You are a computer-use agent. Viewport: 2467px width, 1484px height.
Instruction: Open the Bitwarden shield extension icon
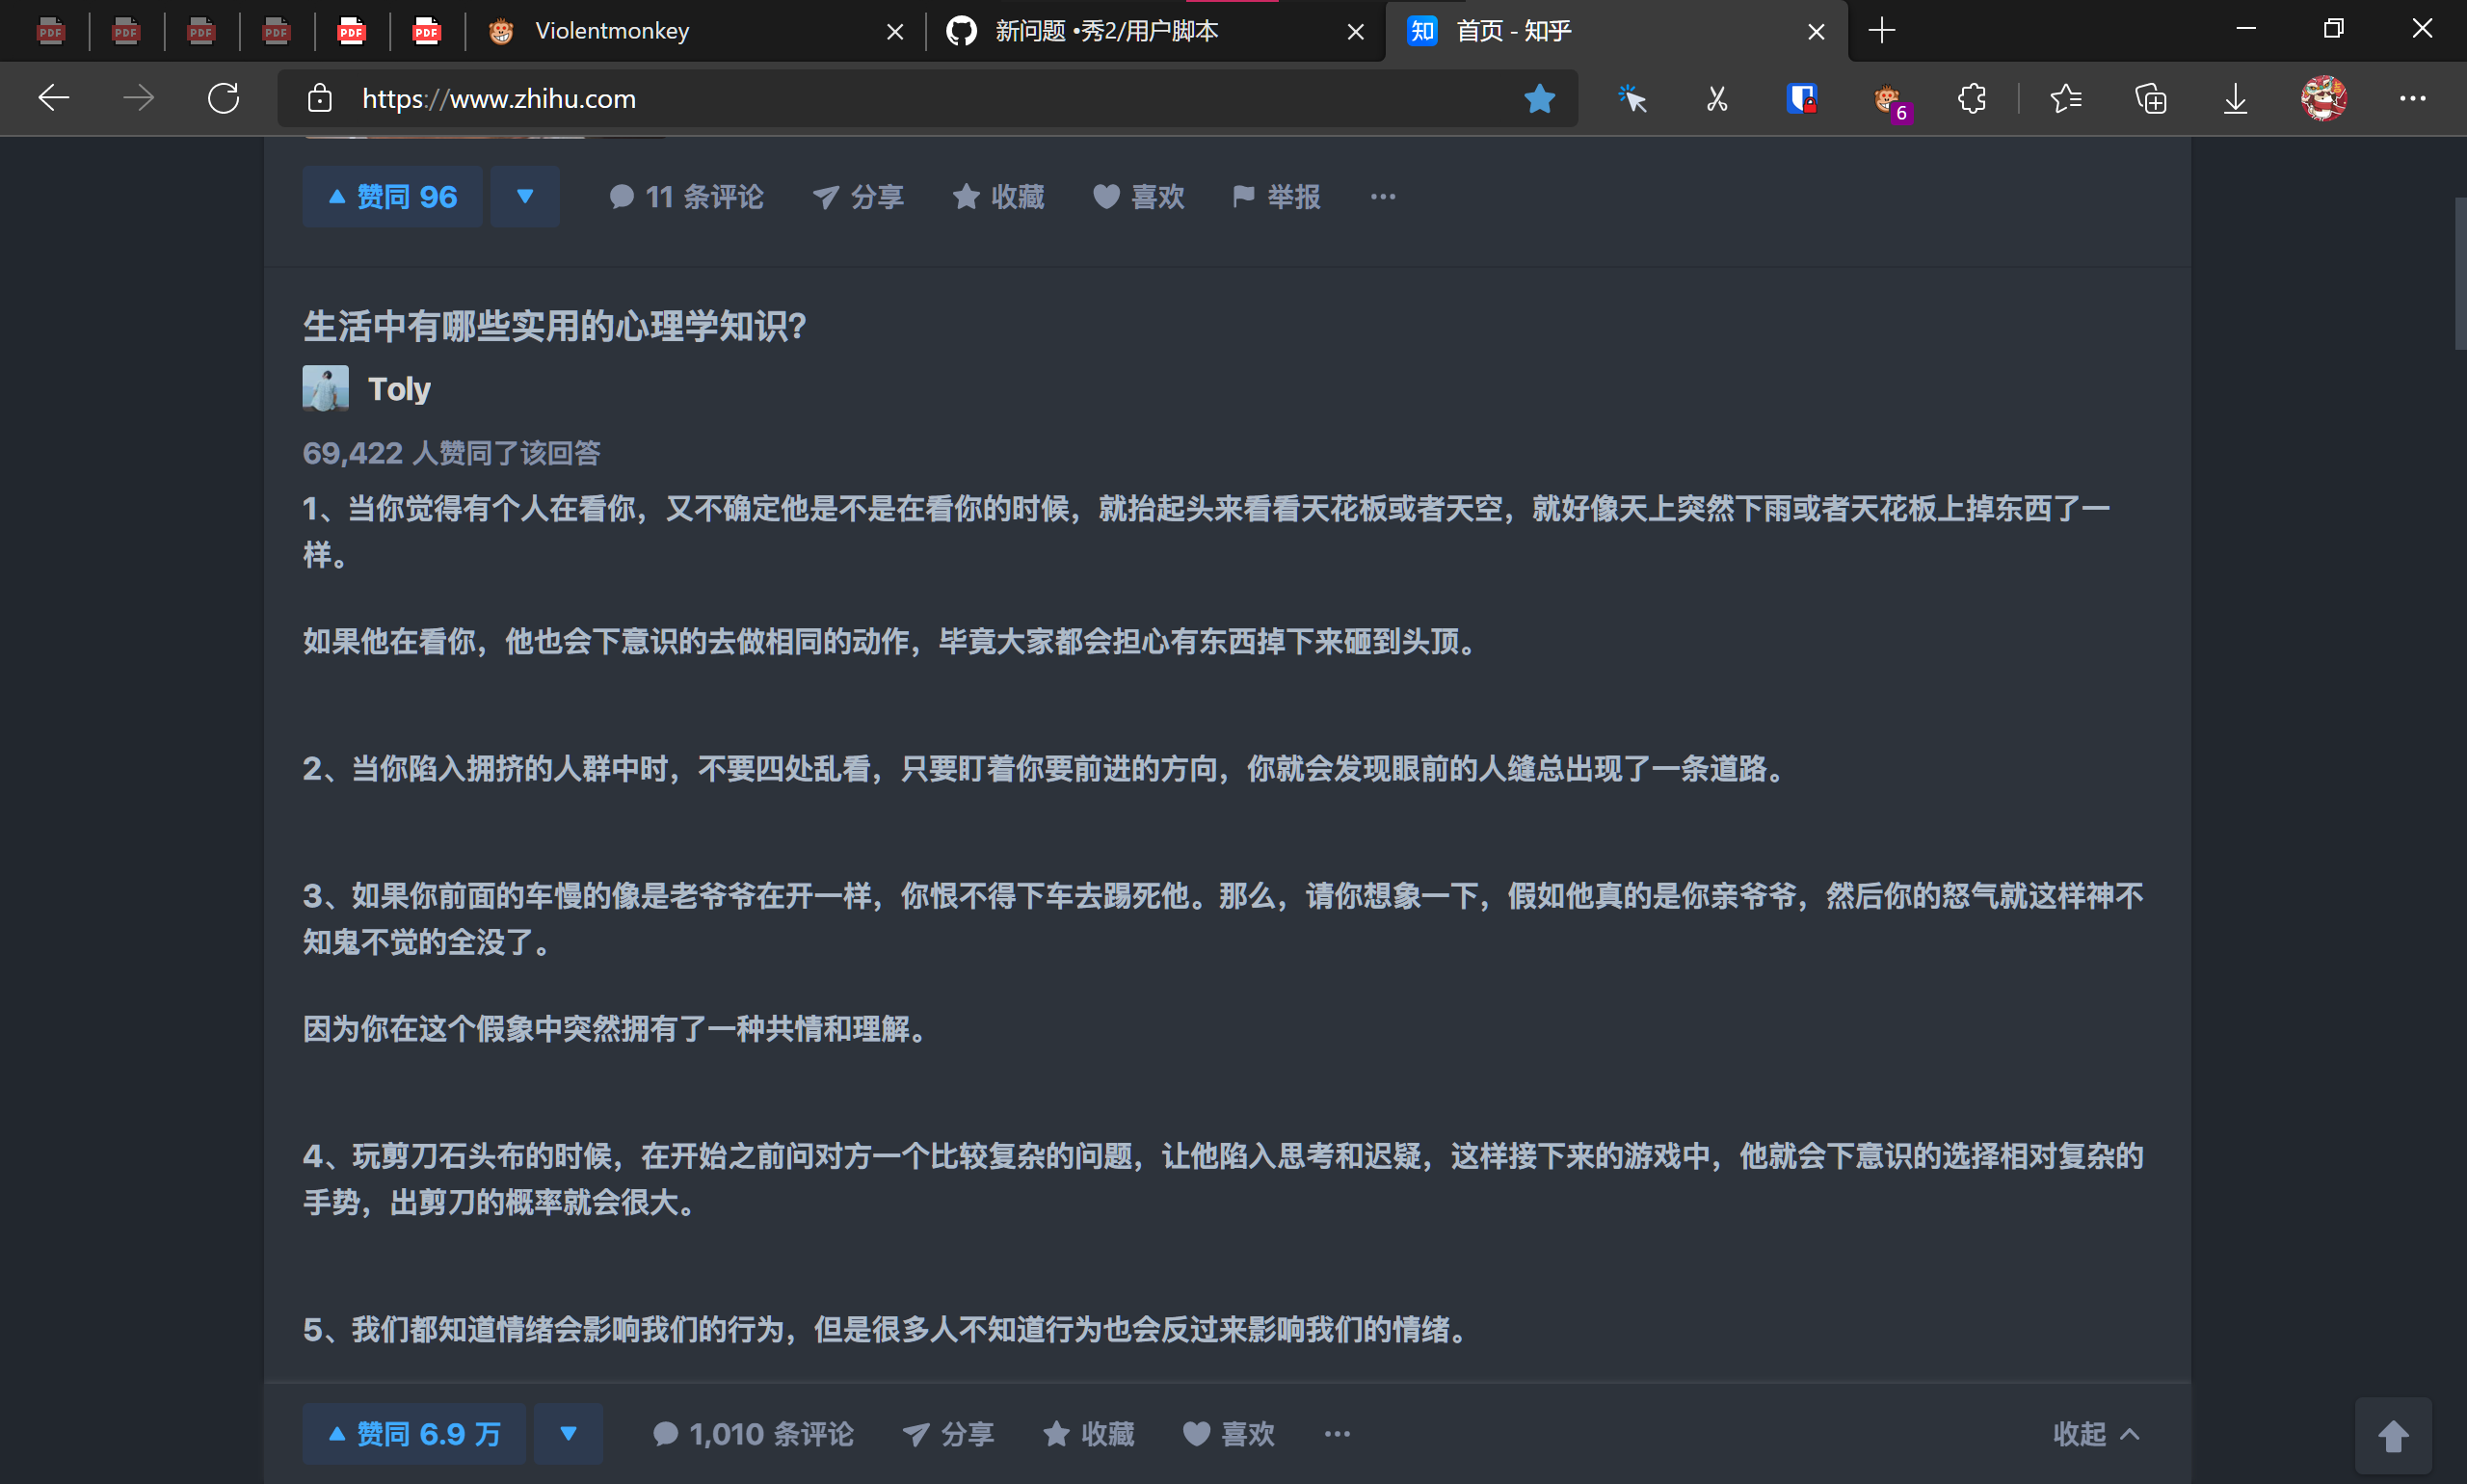pos(1801,98)
